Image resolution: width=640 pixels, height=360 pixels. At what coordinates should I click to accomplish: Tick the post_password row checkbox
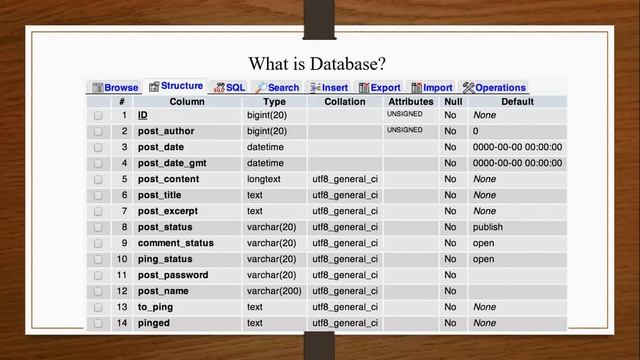[x=98, y=276]
